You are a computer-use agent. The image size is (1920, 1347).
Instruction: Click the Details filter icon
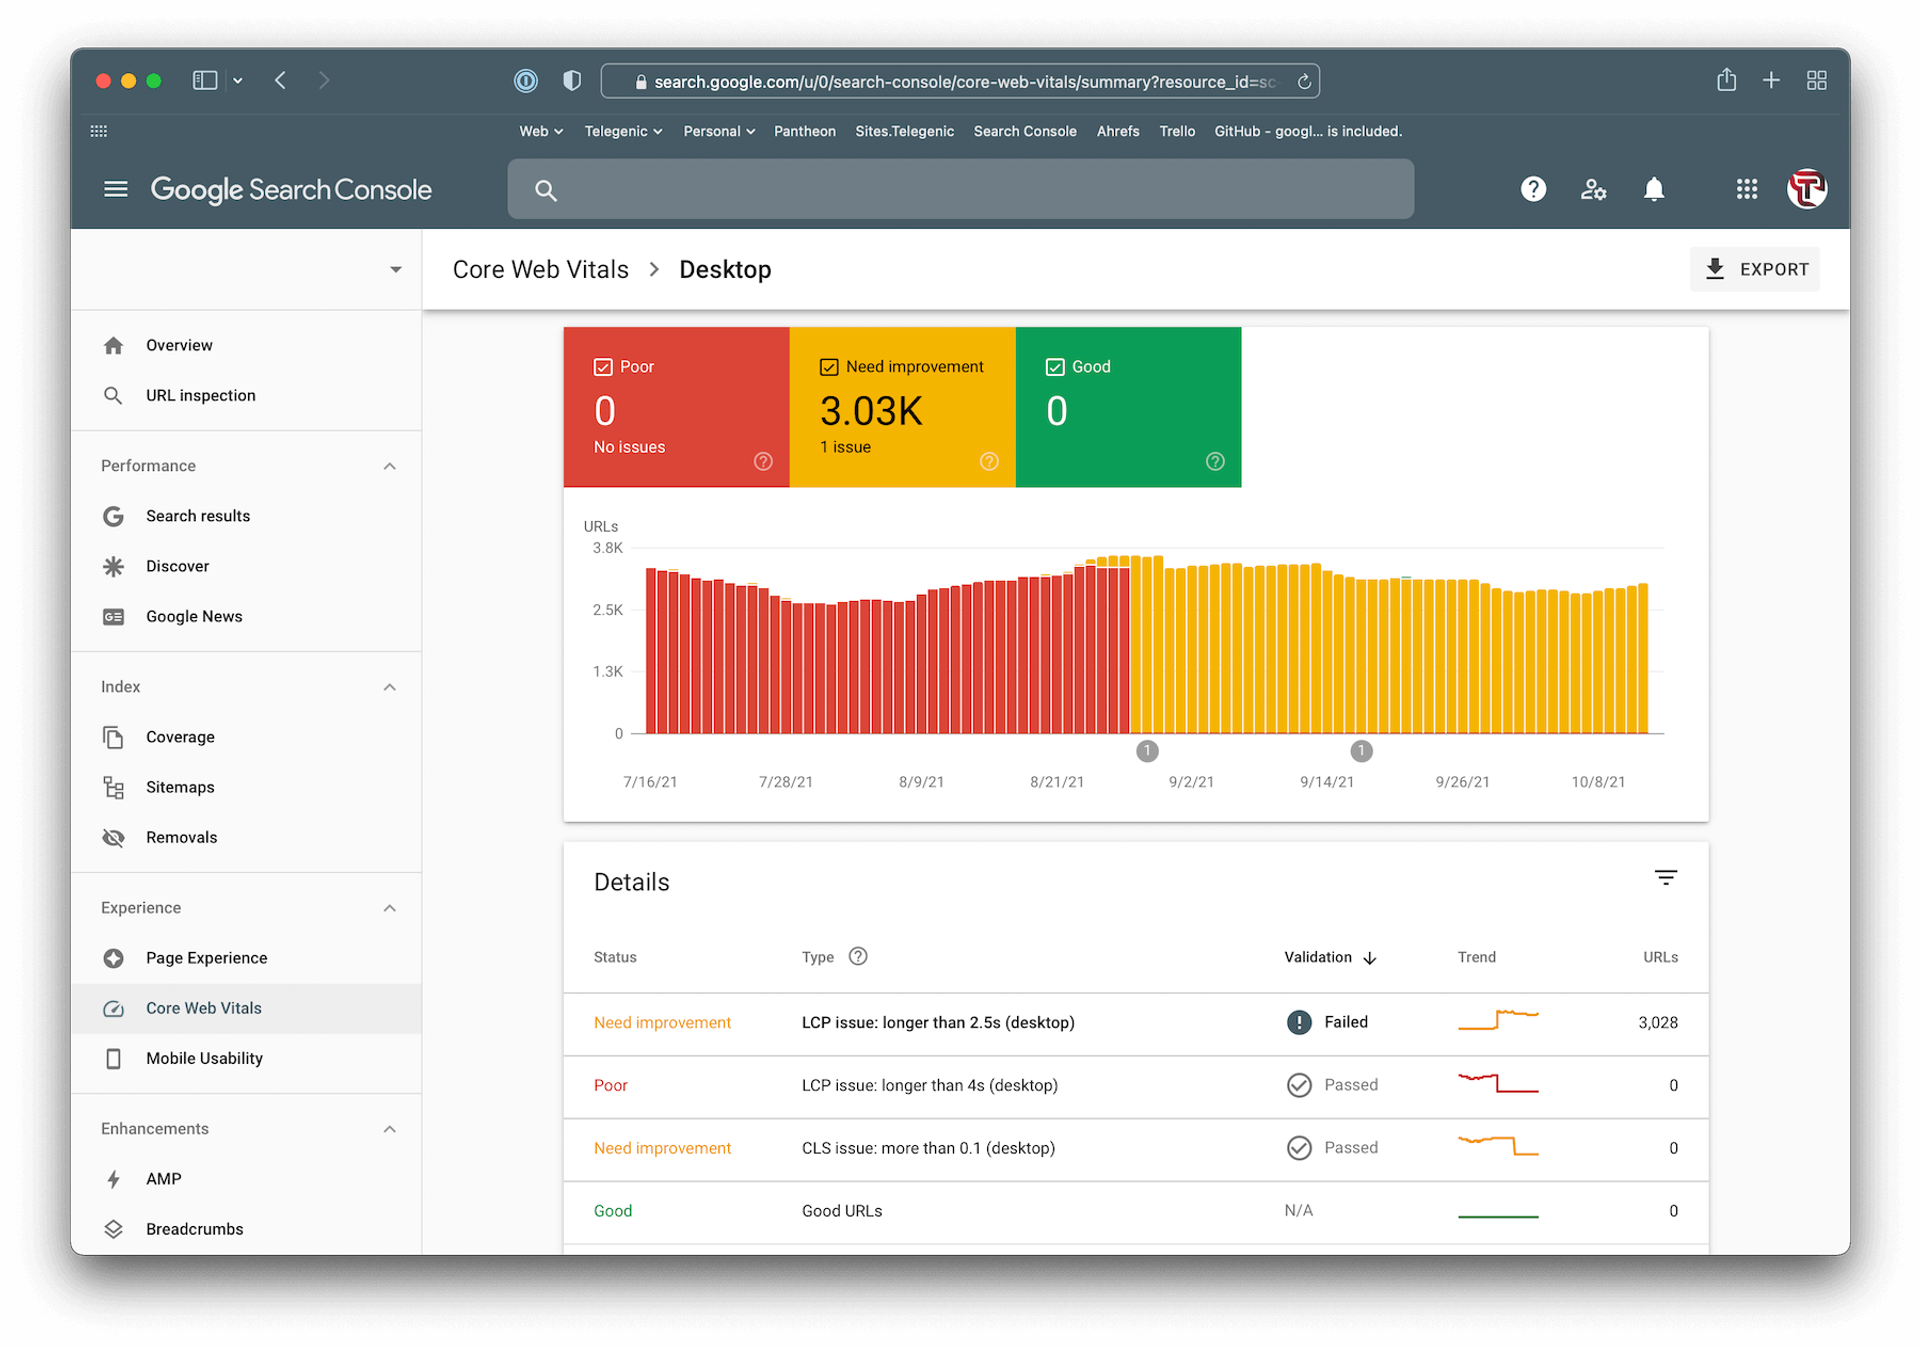[1665, 878]
